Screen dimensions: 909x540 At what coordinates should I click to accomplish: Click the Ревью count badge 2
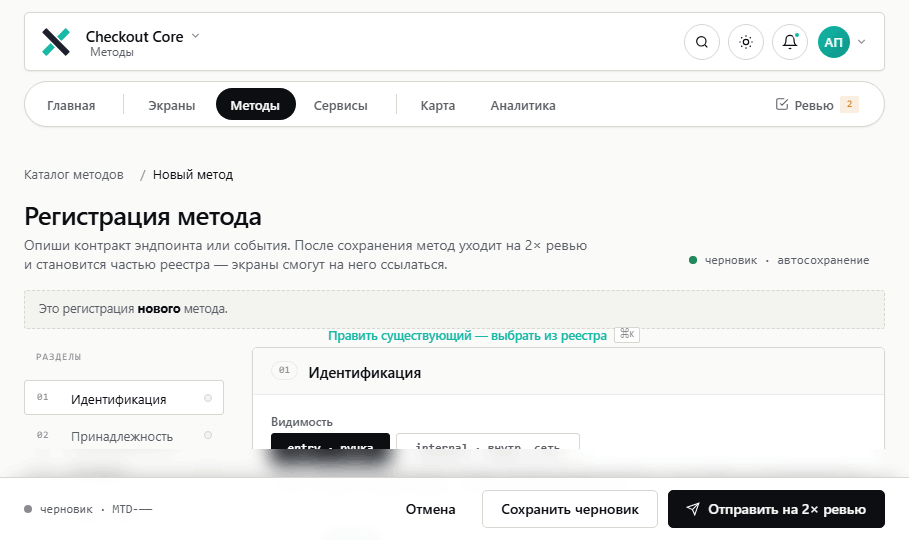pos(849,104)
